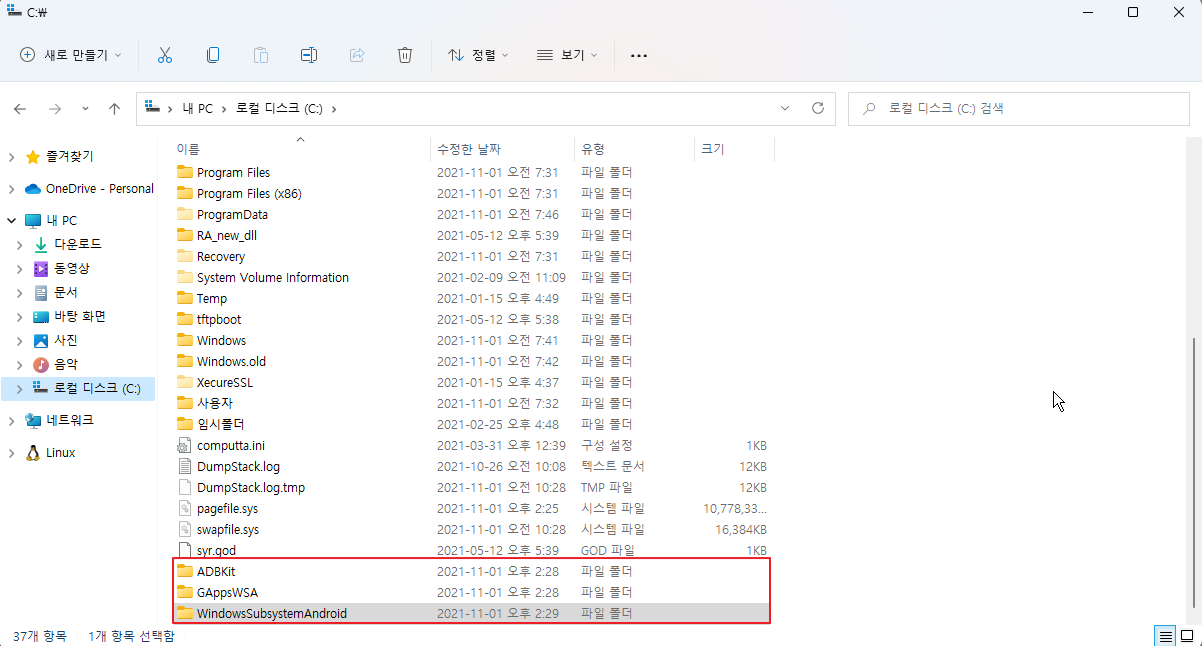Viewport: 1202px width, 646px height.
Task: Click the Share icon in the toolbar
Action: (356, 55)
